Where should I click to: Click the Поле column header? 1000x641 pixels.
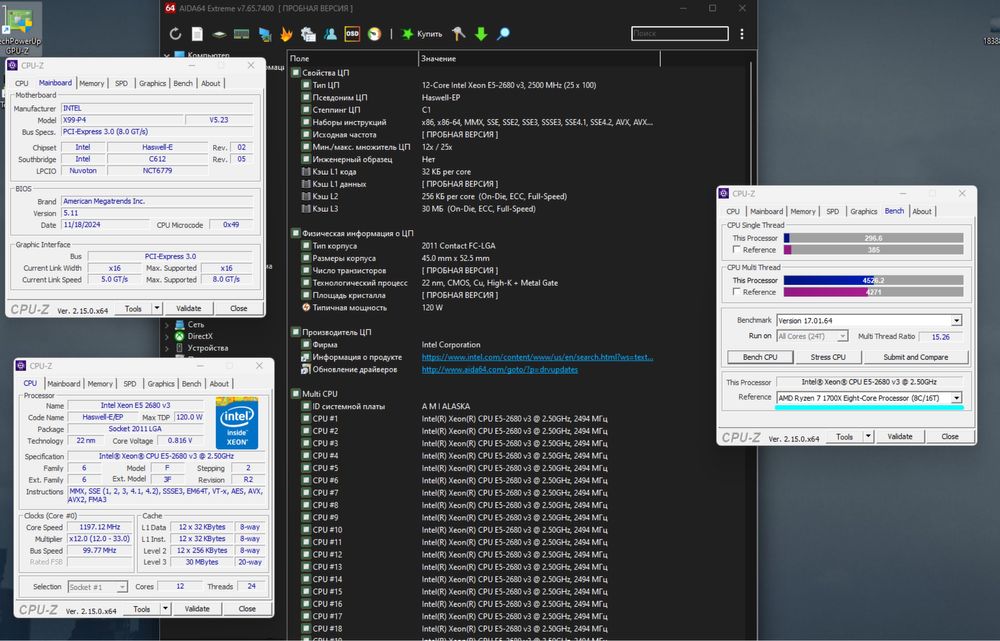click(353, 59)
